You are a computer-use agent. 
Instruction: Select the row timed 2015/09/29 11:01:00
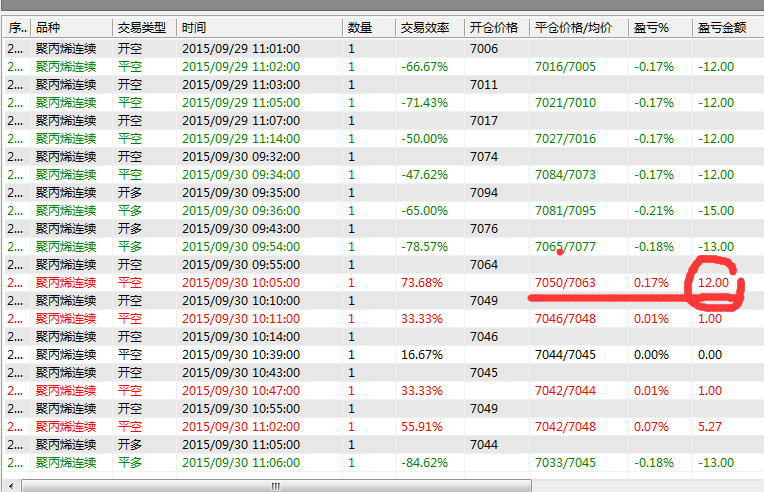(240, 48)
